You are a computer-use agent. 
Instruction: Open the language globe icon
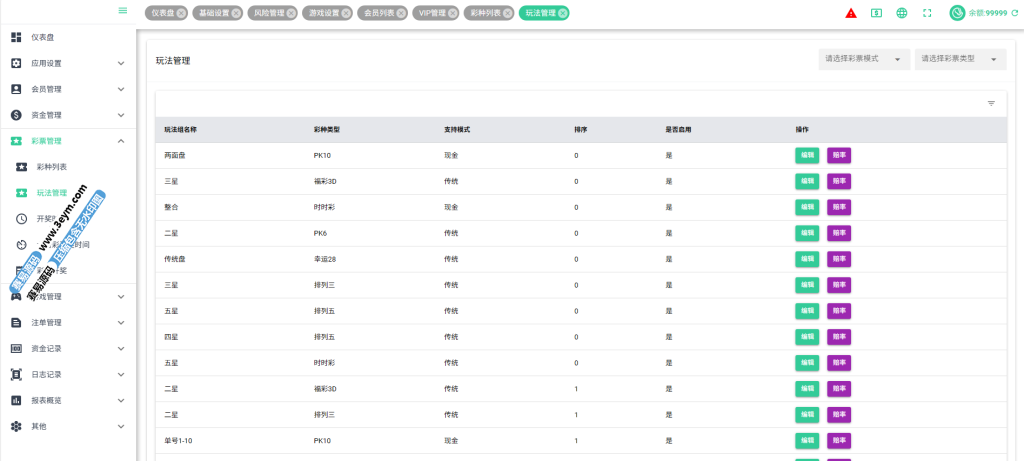(902, 13)
